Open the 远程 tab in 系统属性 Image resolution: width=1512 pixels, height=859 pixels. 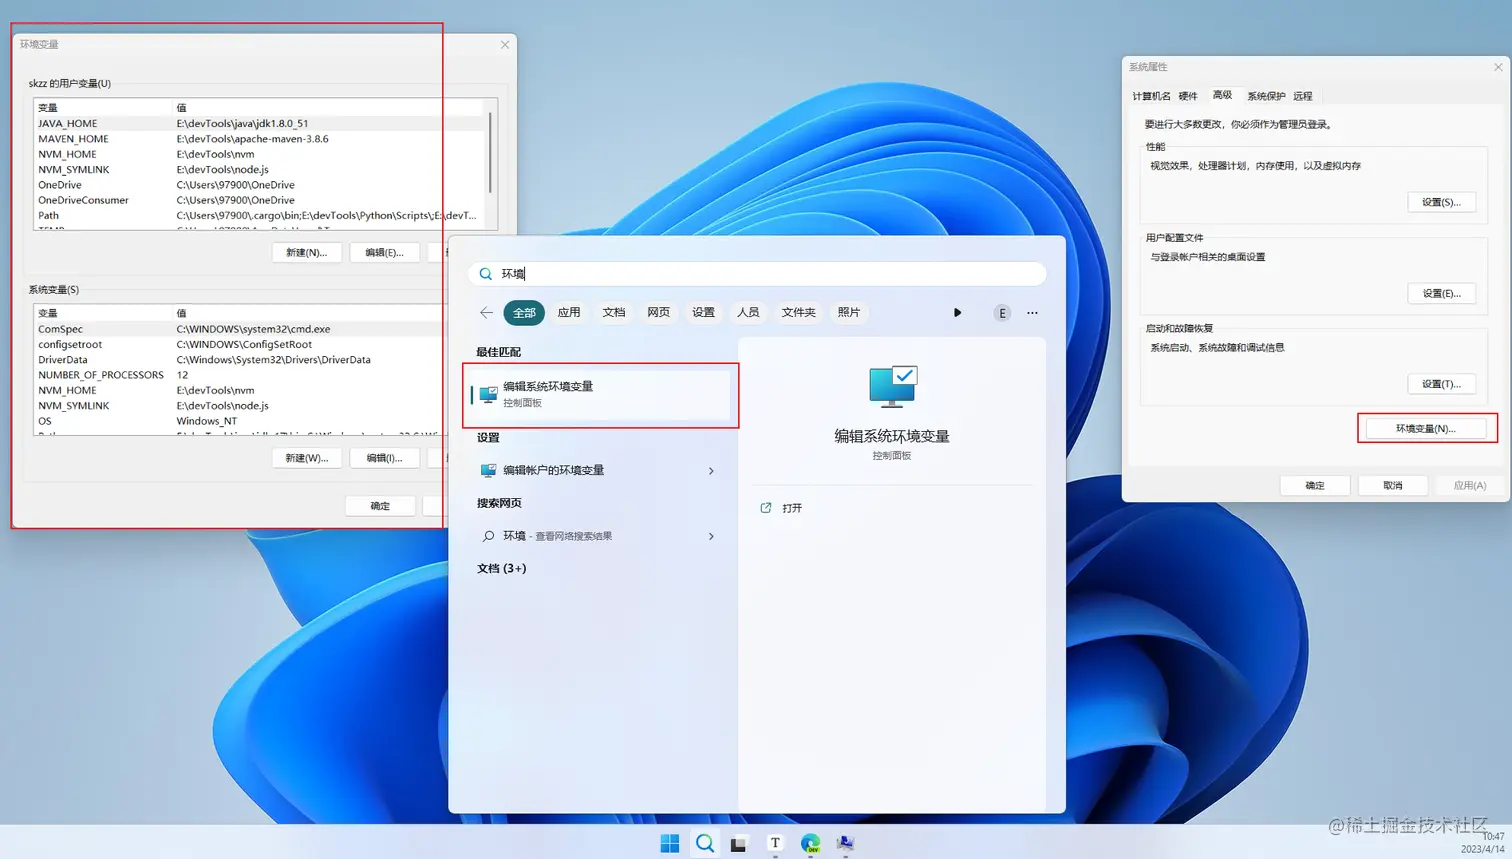[x=1302, y=96]
